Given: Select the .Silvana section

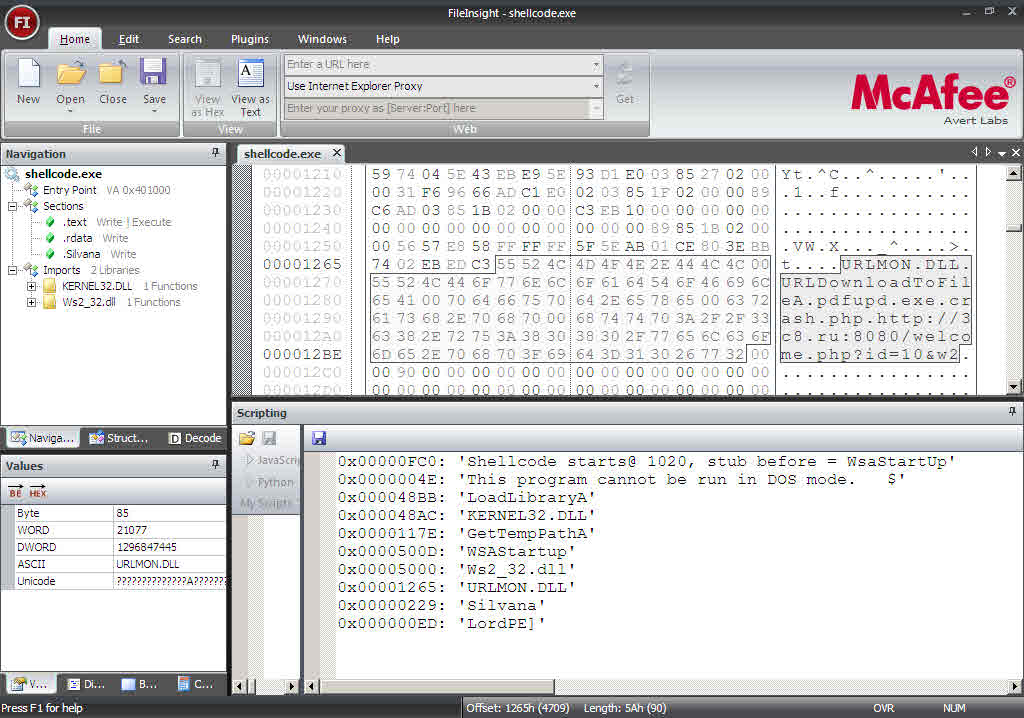Looking at the screenshot, I should (82, 254).
